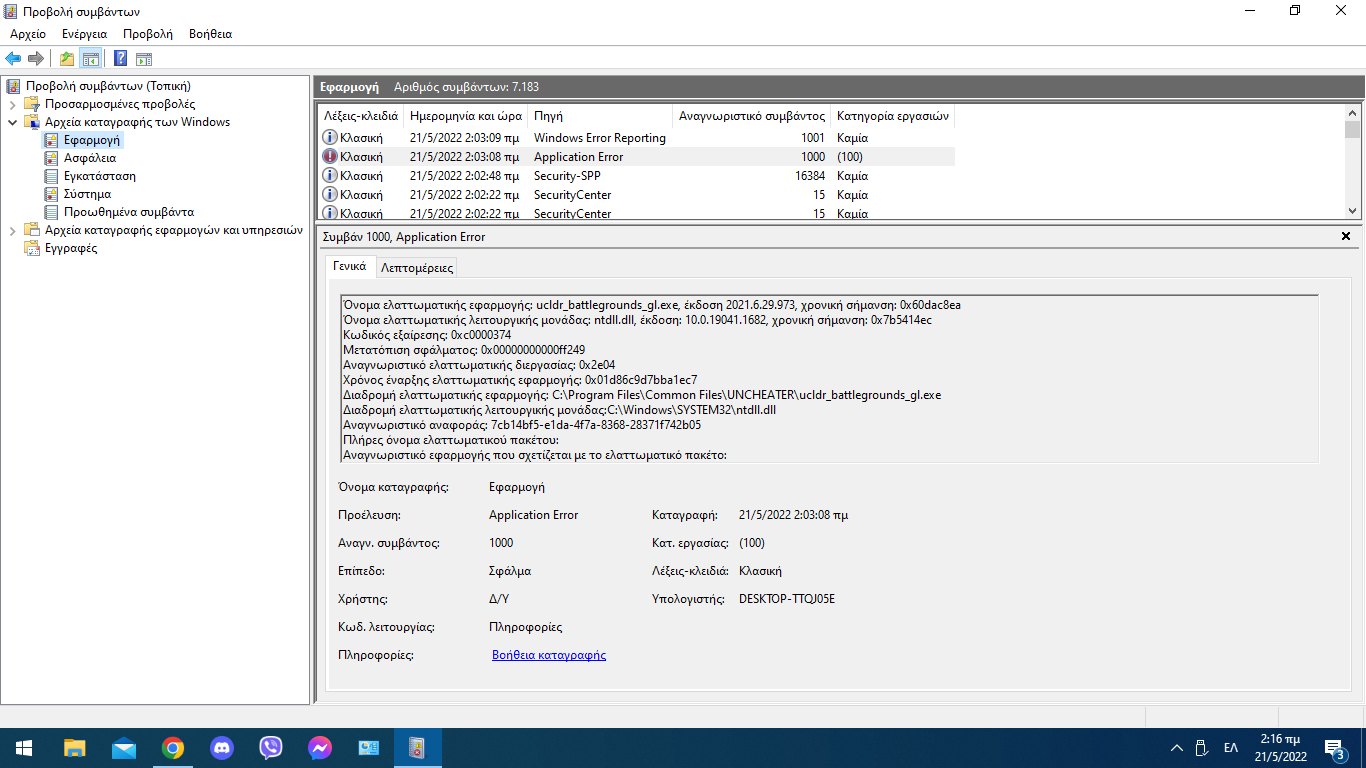Open the Ενέργεια menu

click(x=84, y=34)
